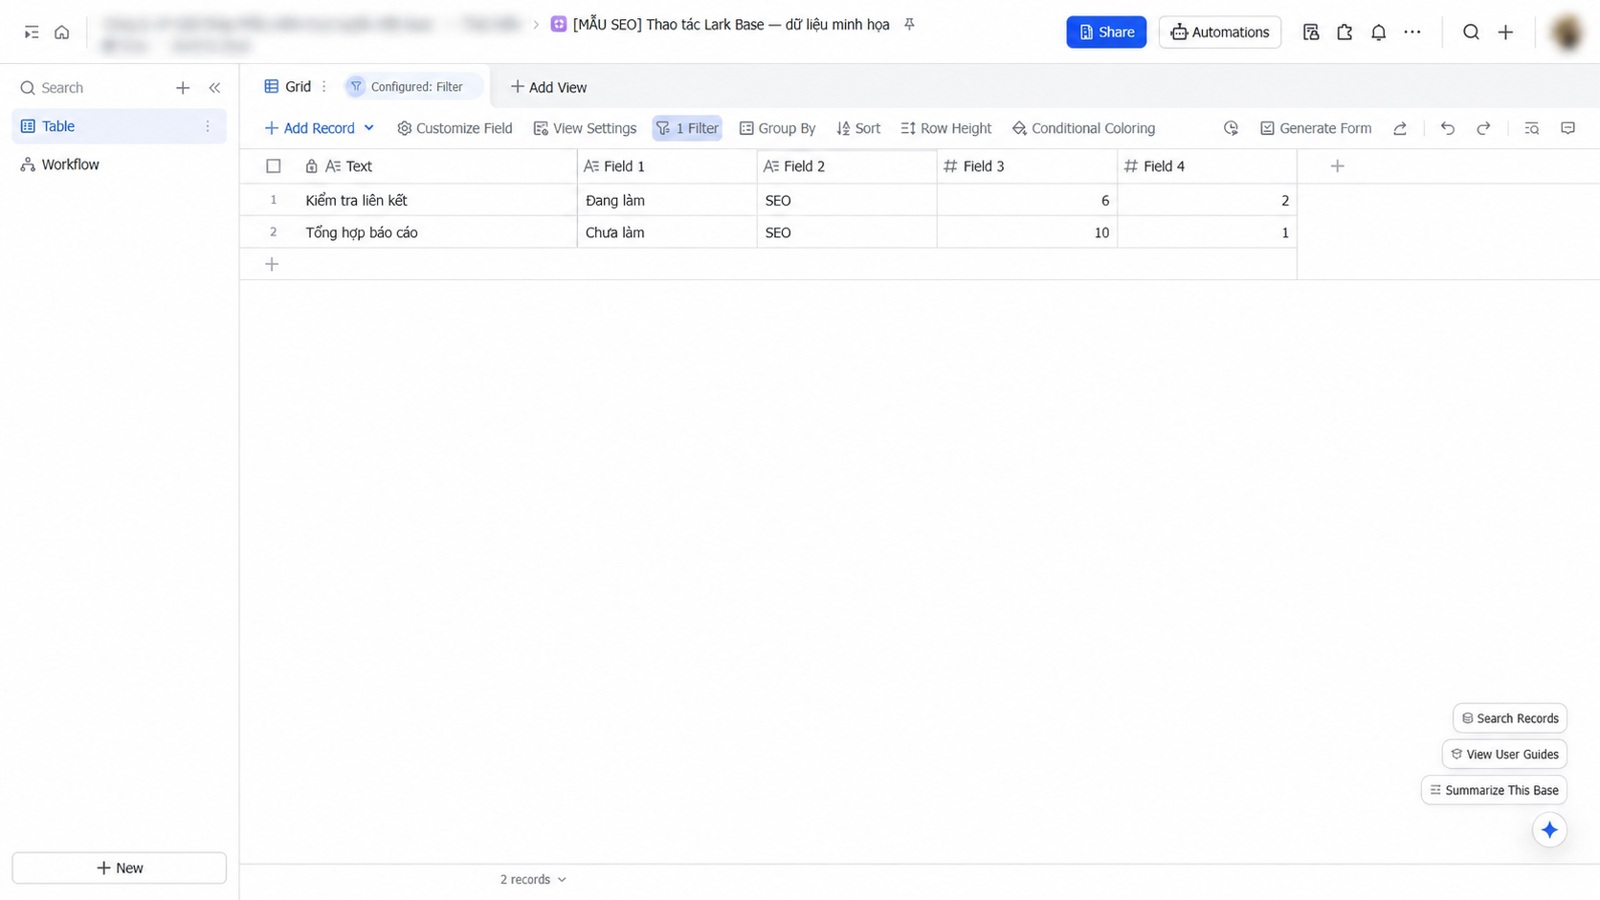This screenshot has height=900, width=1600.
Task: Collapse the sidebar with double chevron
Action: pos(214,88)
